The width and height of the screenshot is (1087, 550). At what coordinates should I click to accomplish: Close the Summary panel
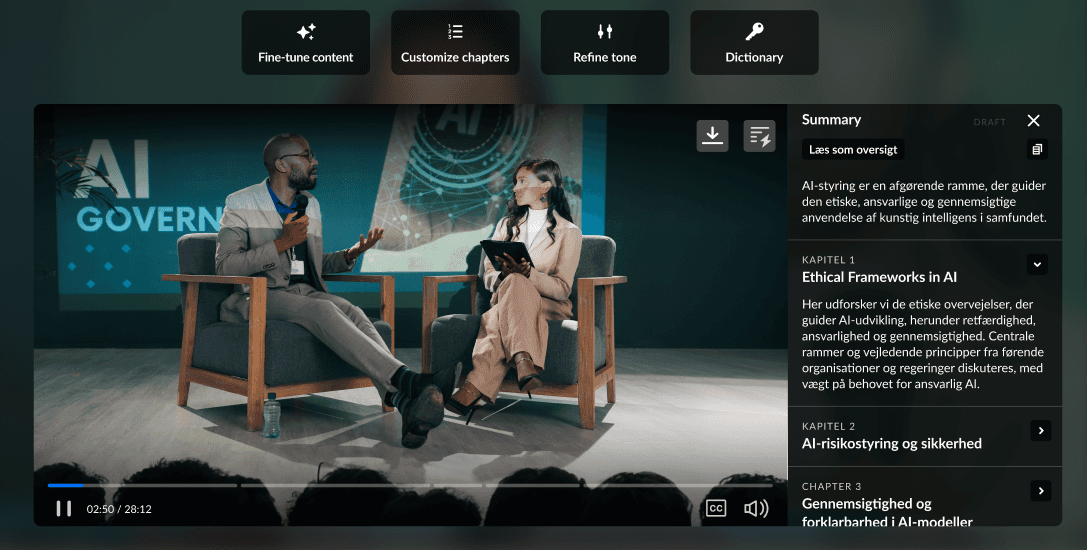(x=1033, y=121)
